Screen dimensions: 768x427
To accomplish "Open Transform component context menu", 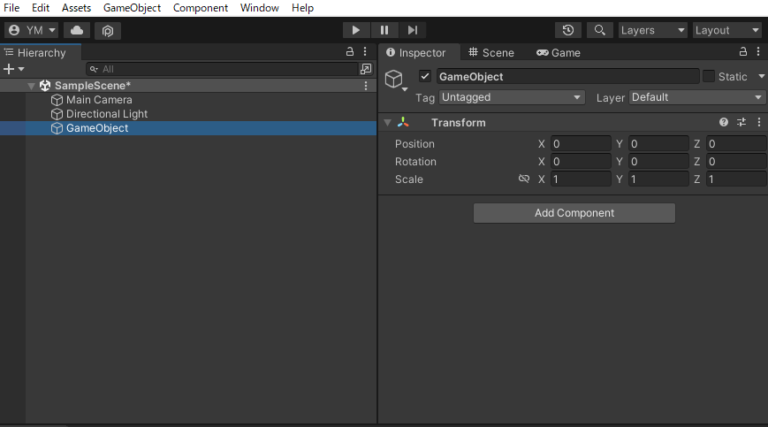I will [759, 122].
